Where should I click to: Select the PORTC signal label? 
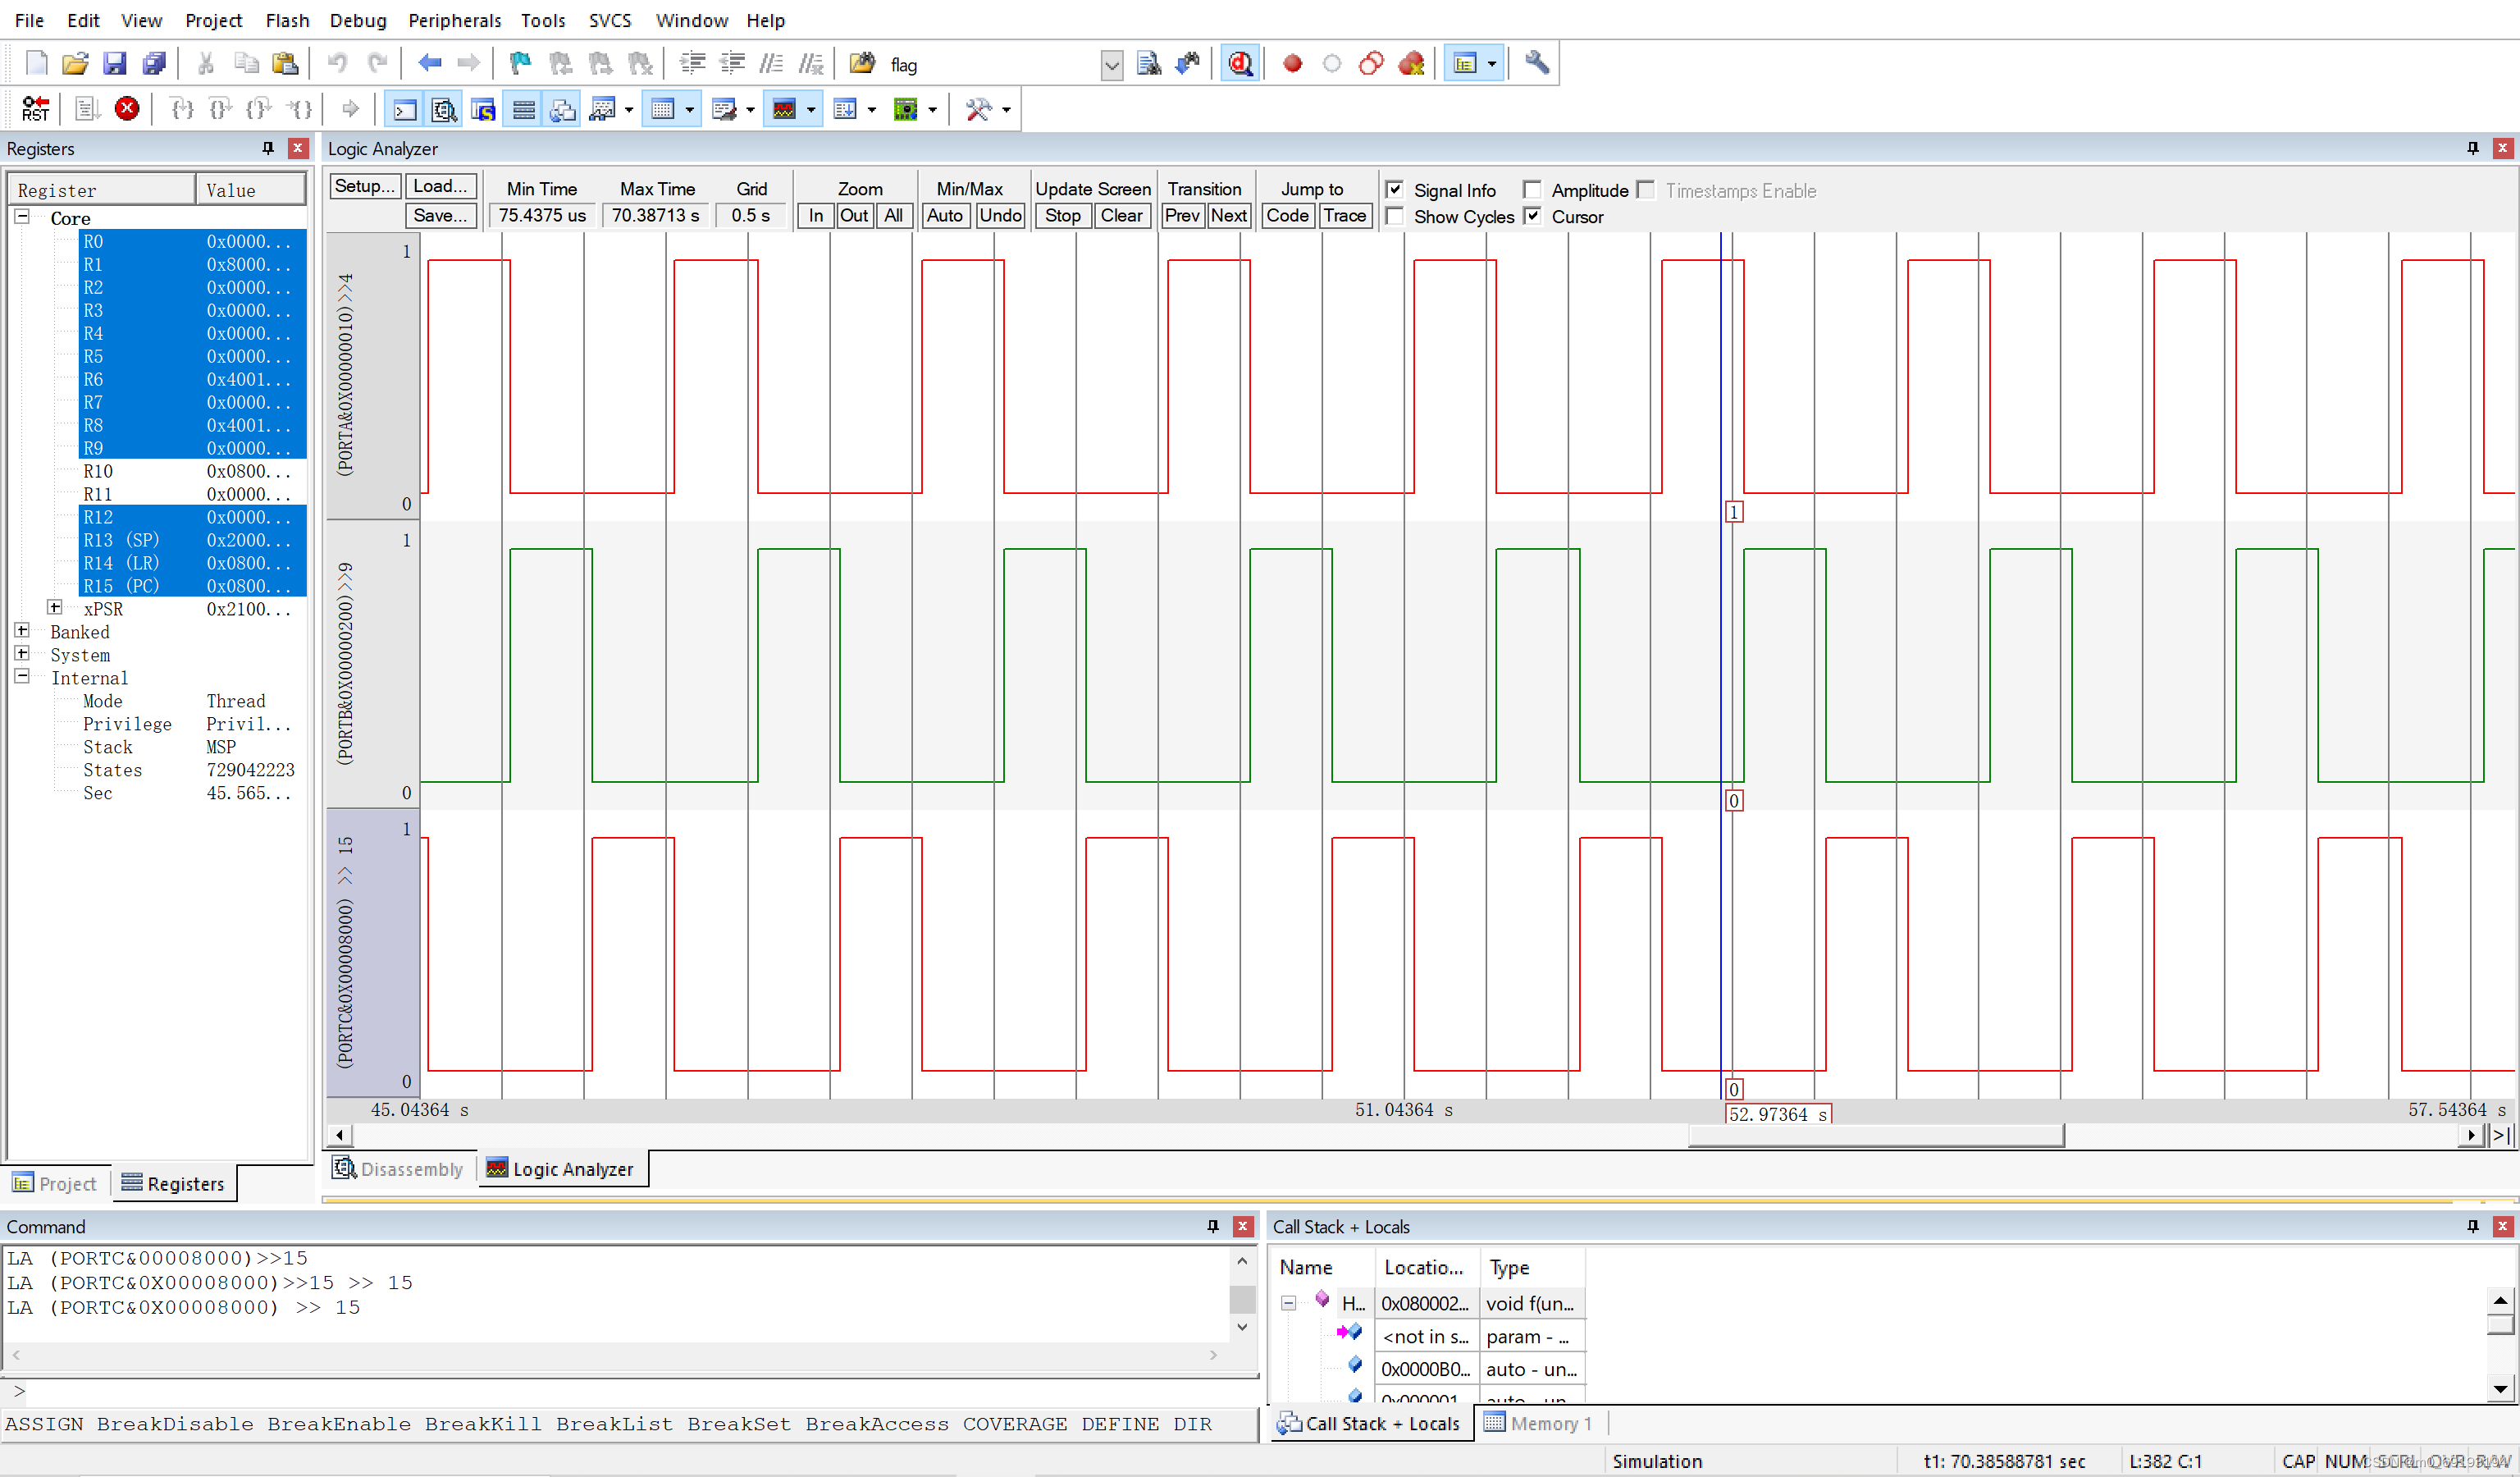point(345,952)
